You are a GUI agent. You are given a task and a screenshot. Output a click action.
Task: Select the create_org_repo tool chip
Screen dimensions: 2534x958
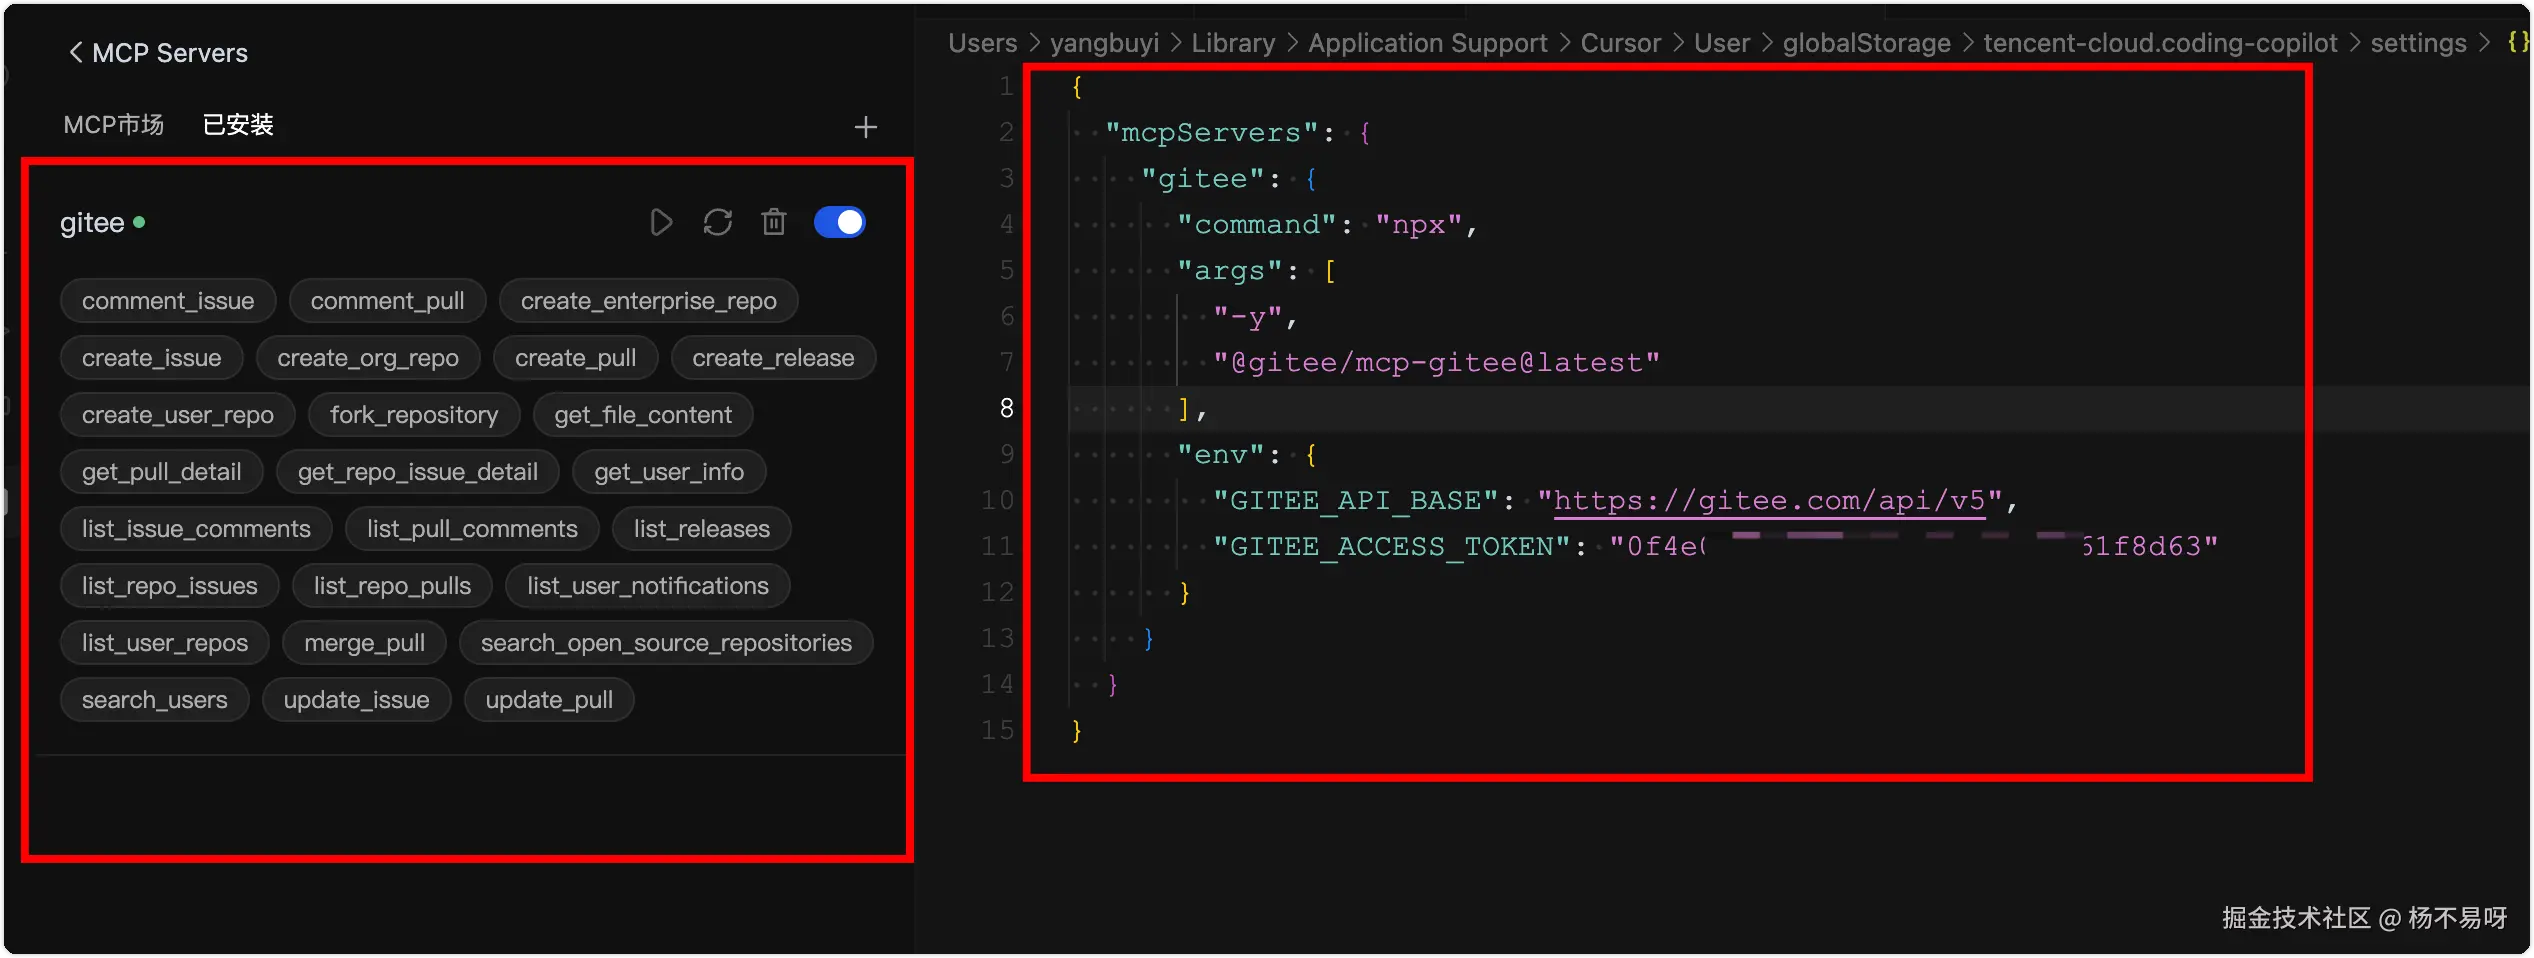pos(368,358)
